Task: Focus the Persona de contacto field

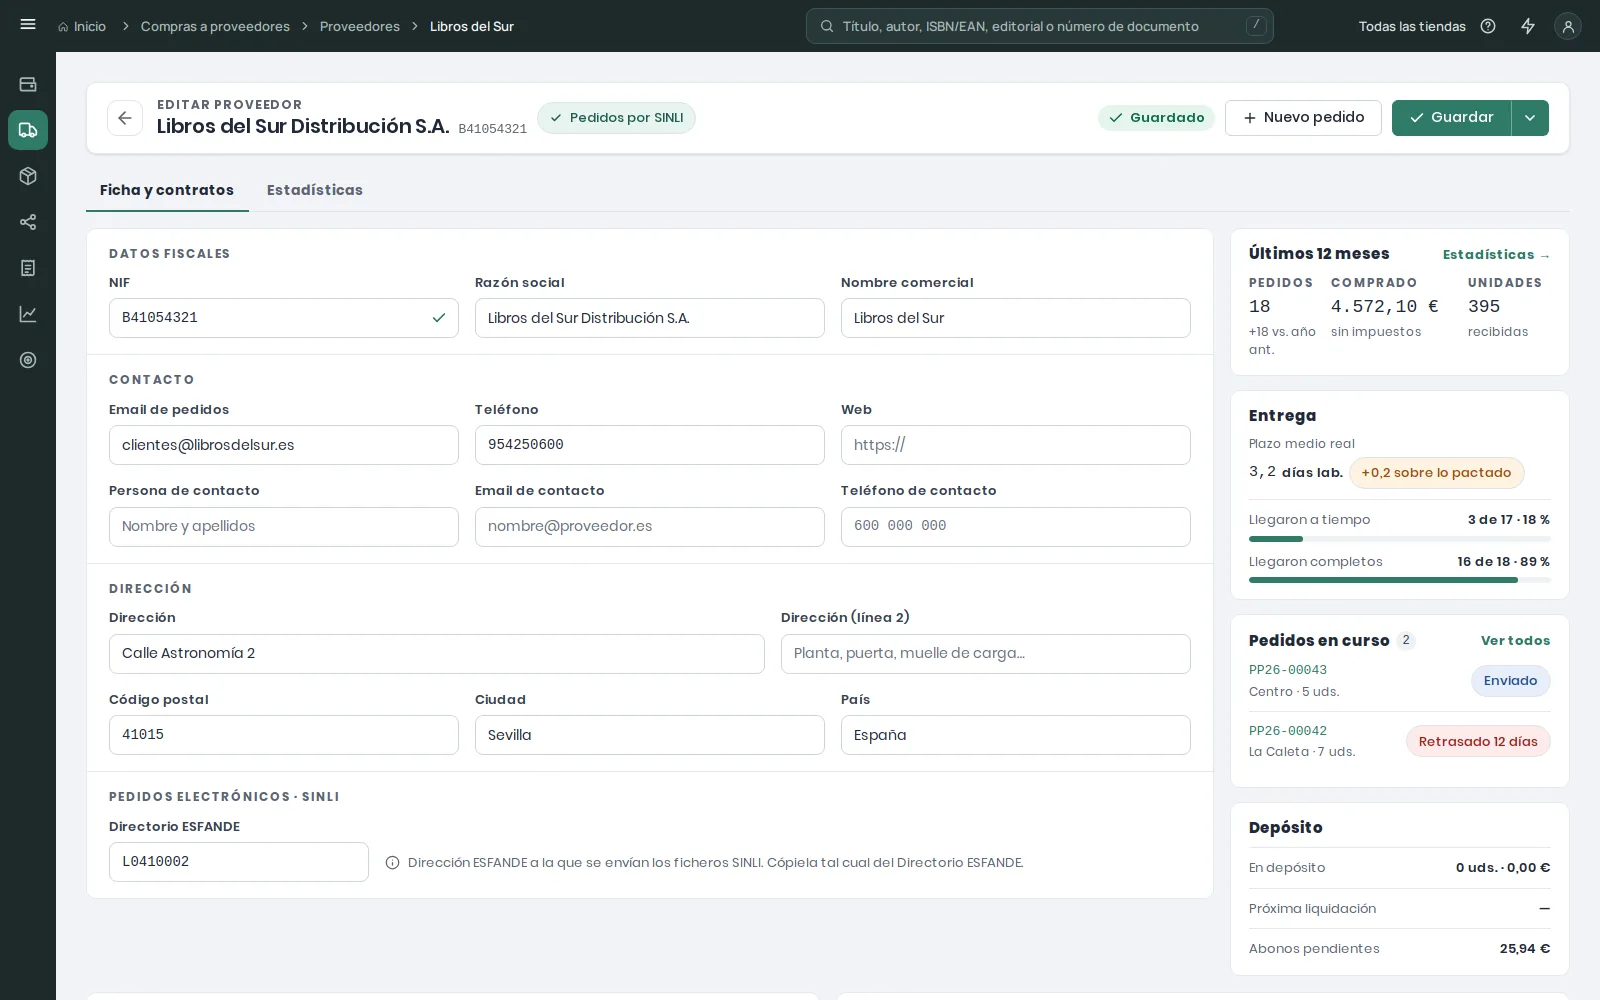Action: (284, 527)
